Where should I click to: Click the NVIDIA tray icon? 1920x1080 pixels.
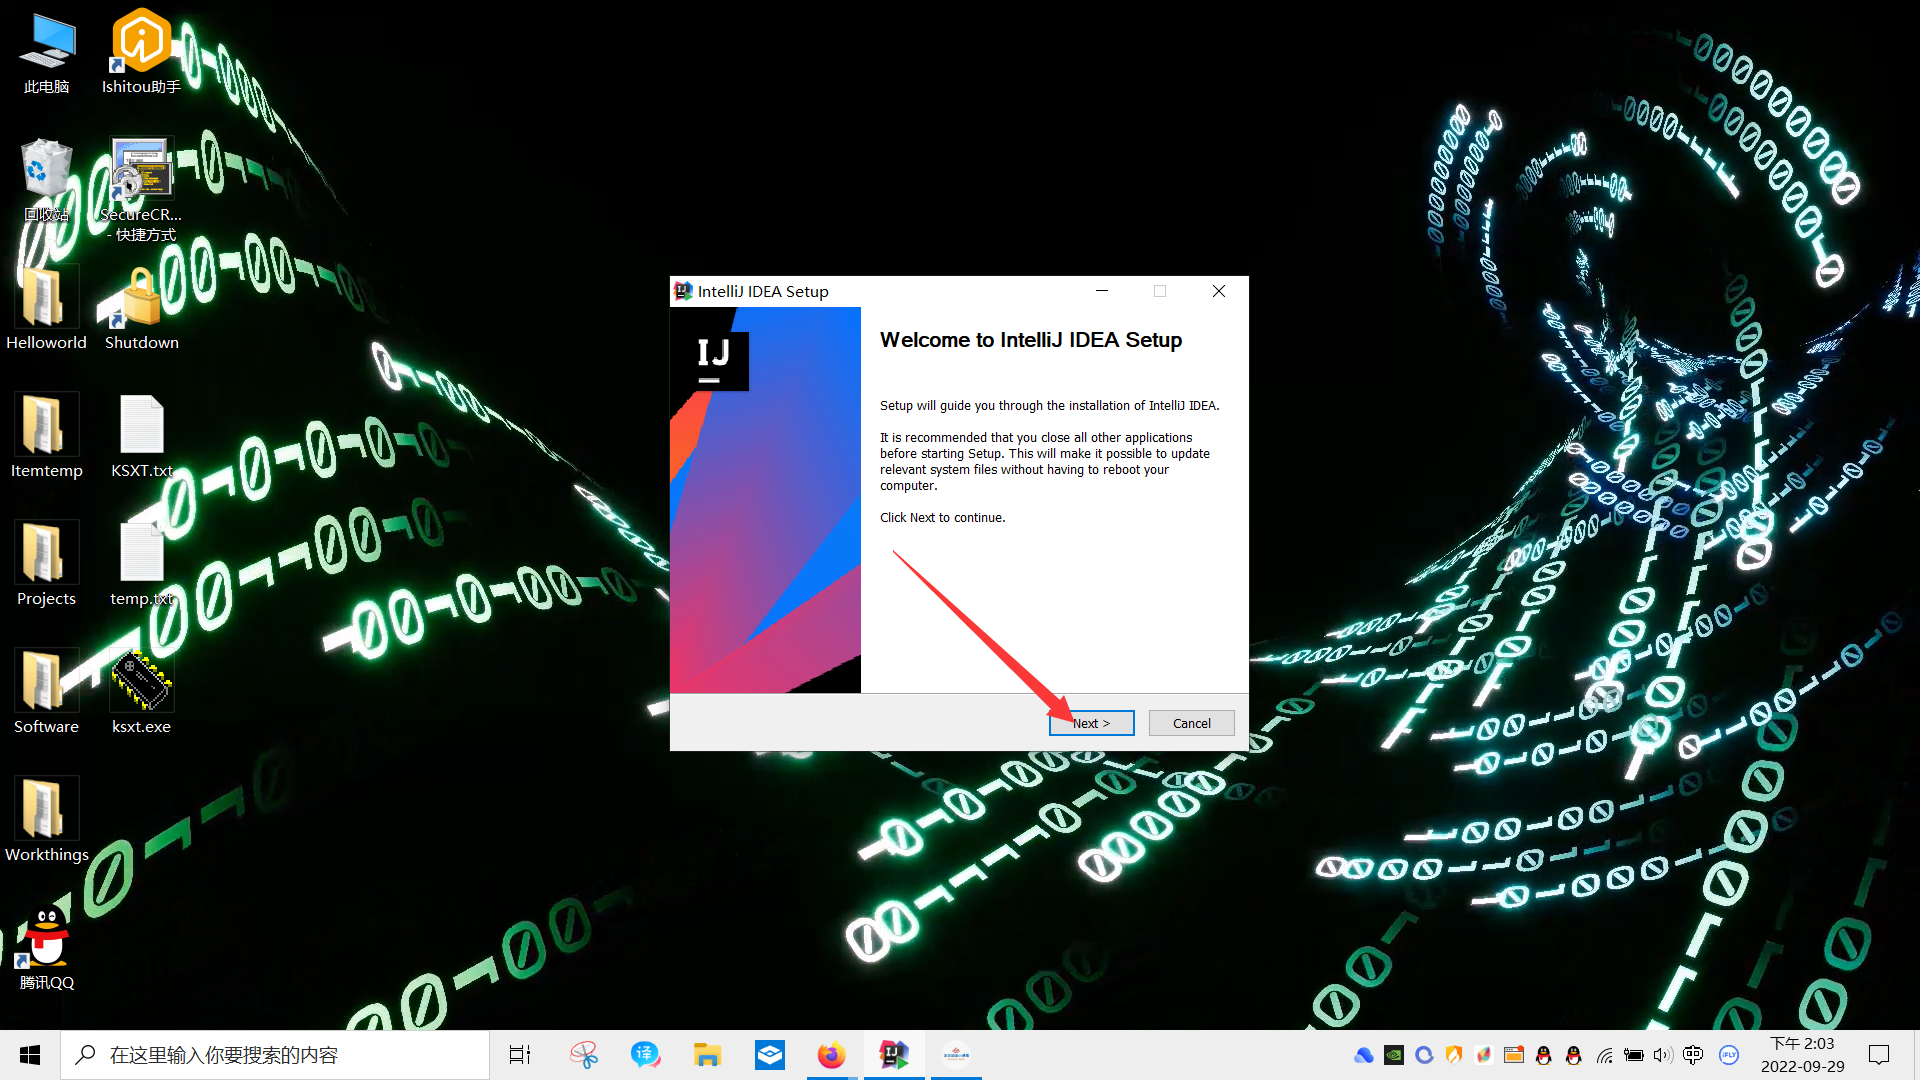[x=1393, y=1055]
